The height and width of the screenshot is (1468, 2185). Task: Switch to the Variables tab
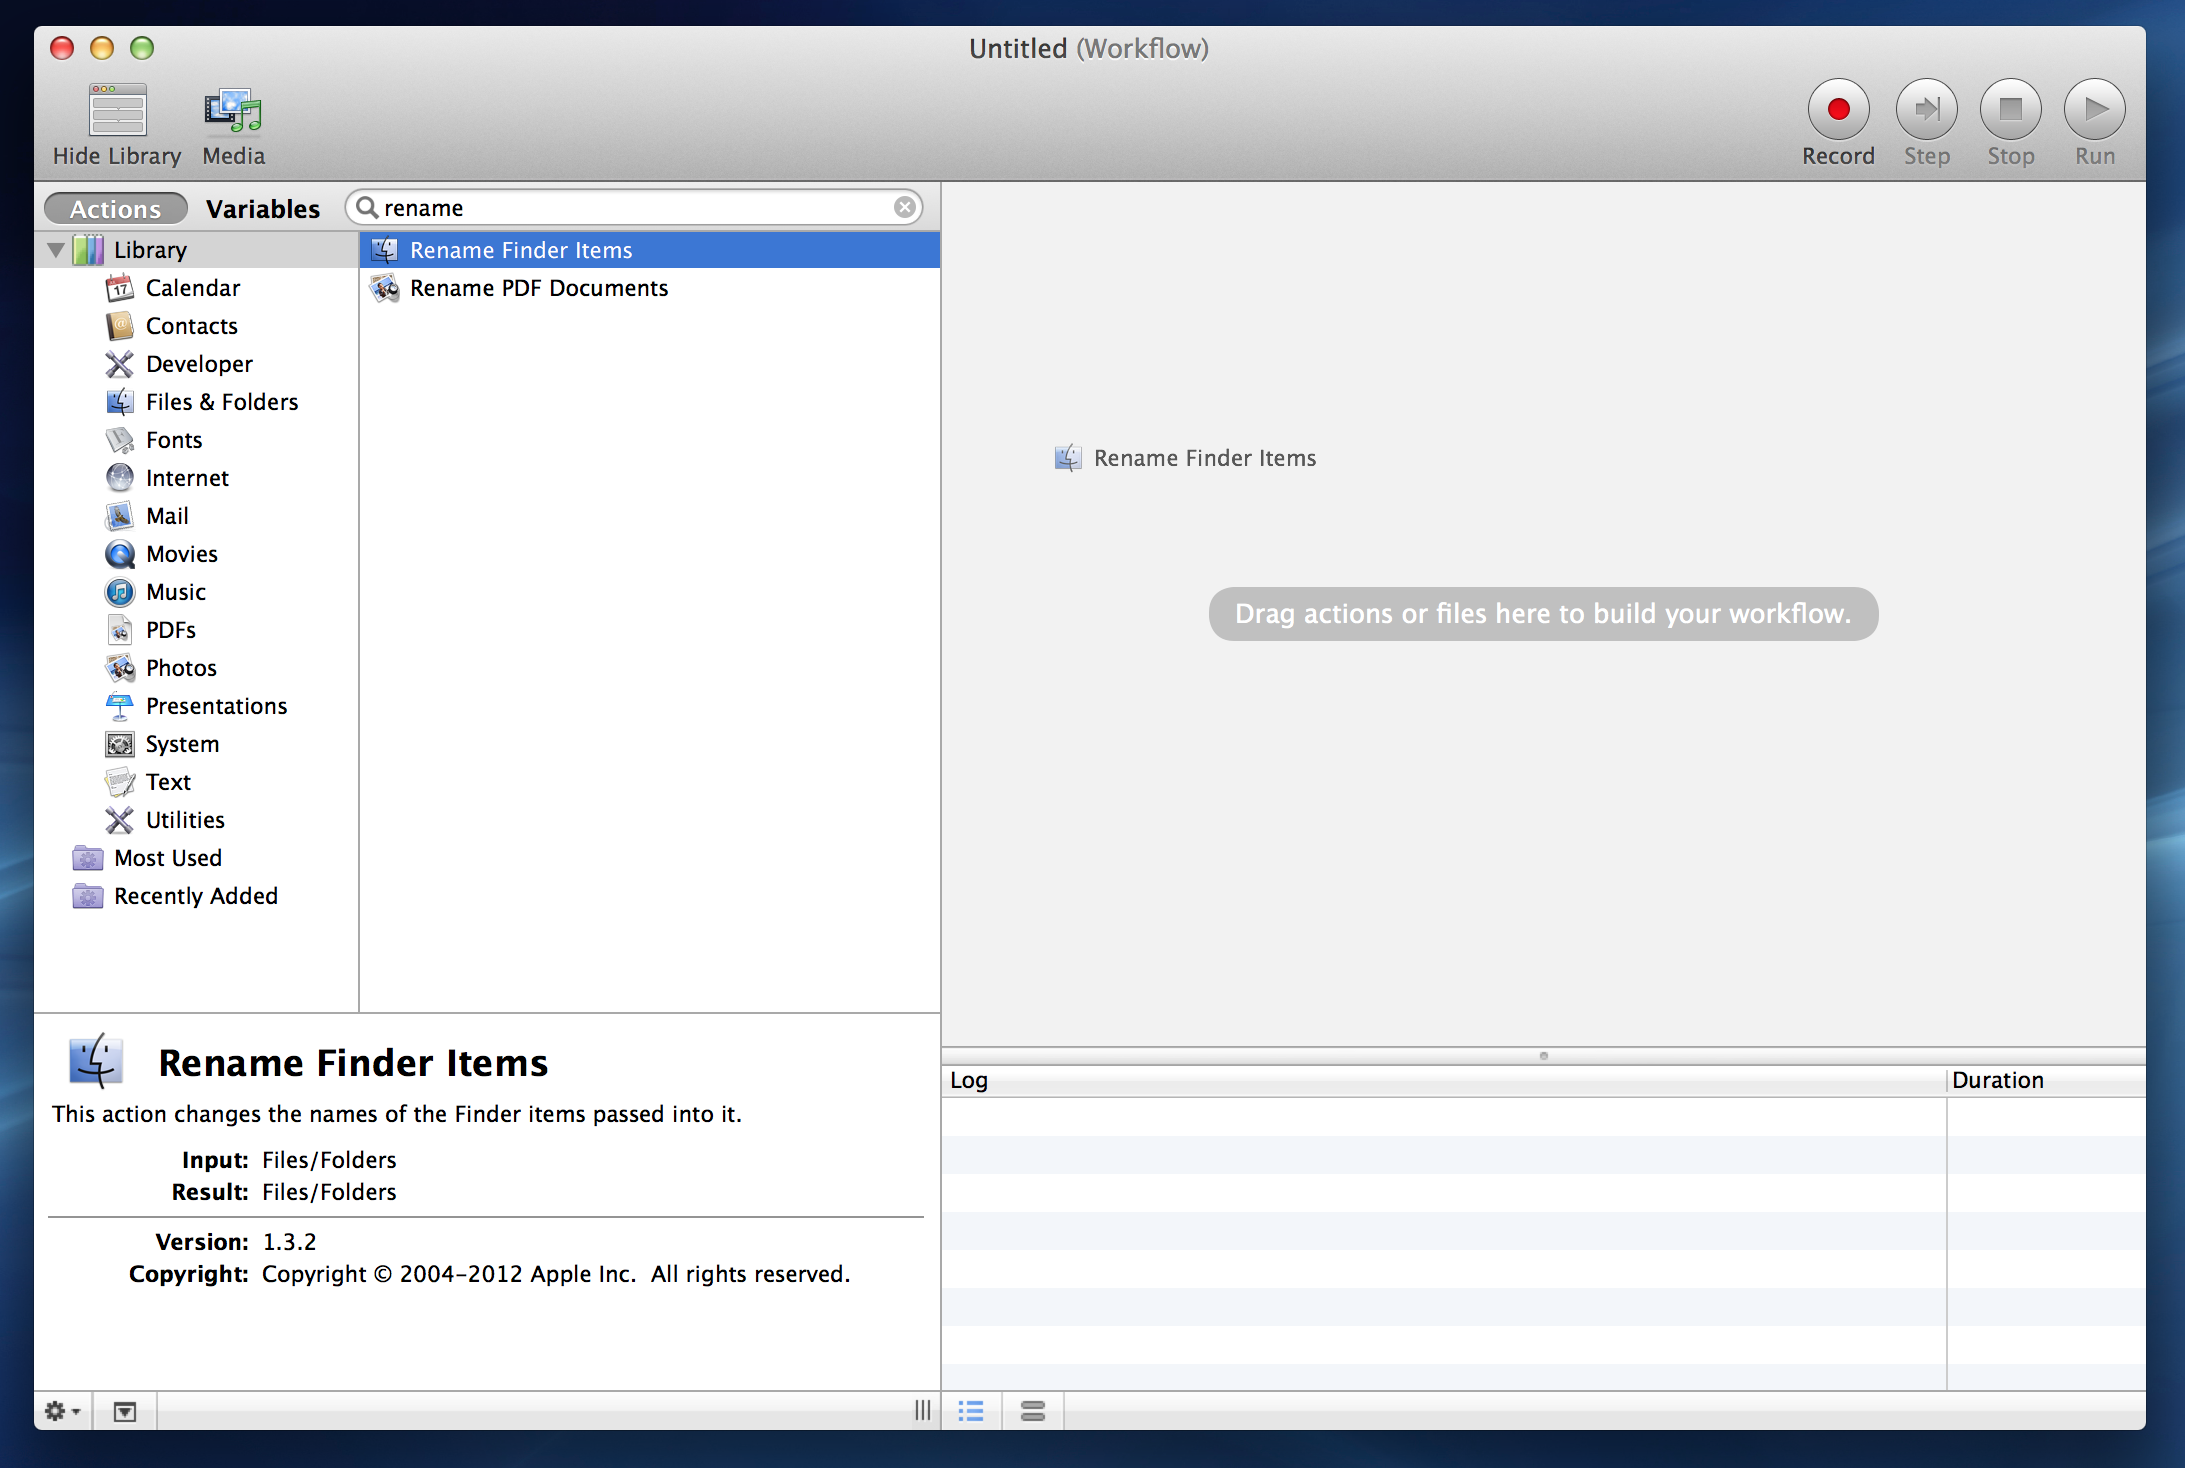point(263,208)
